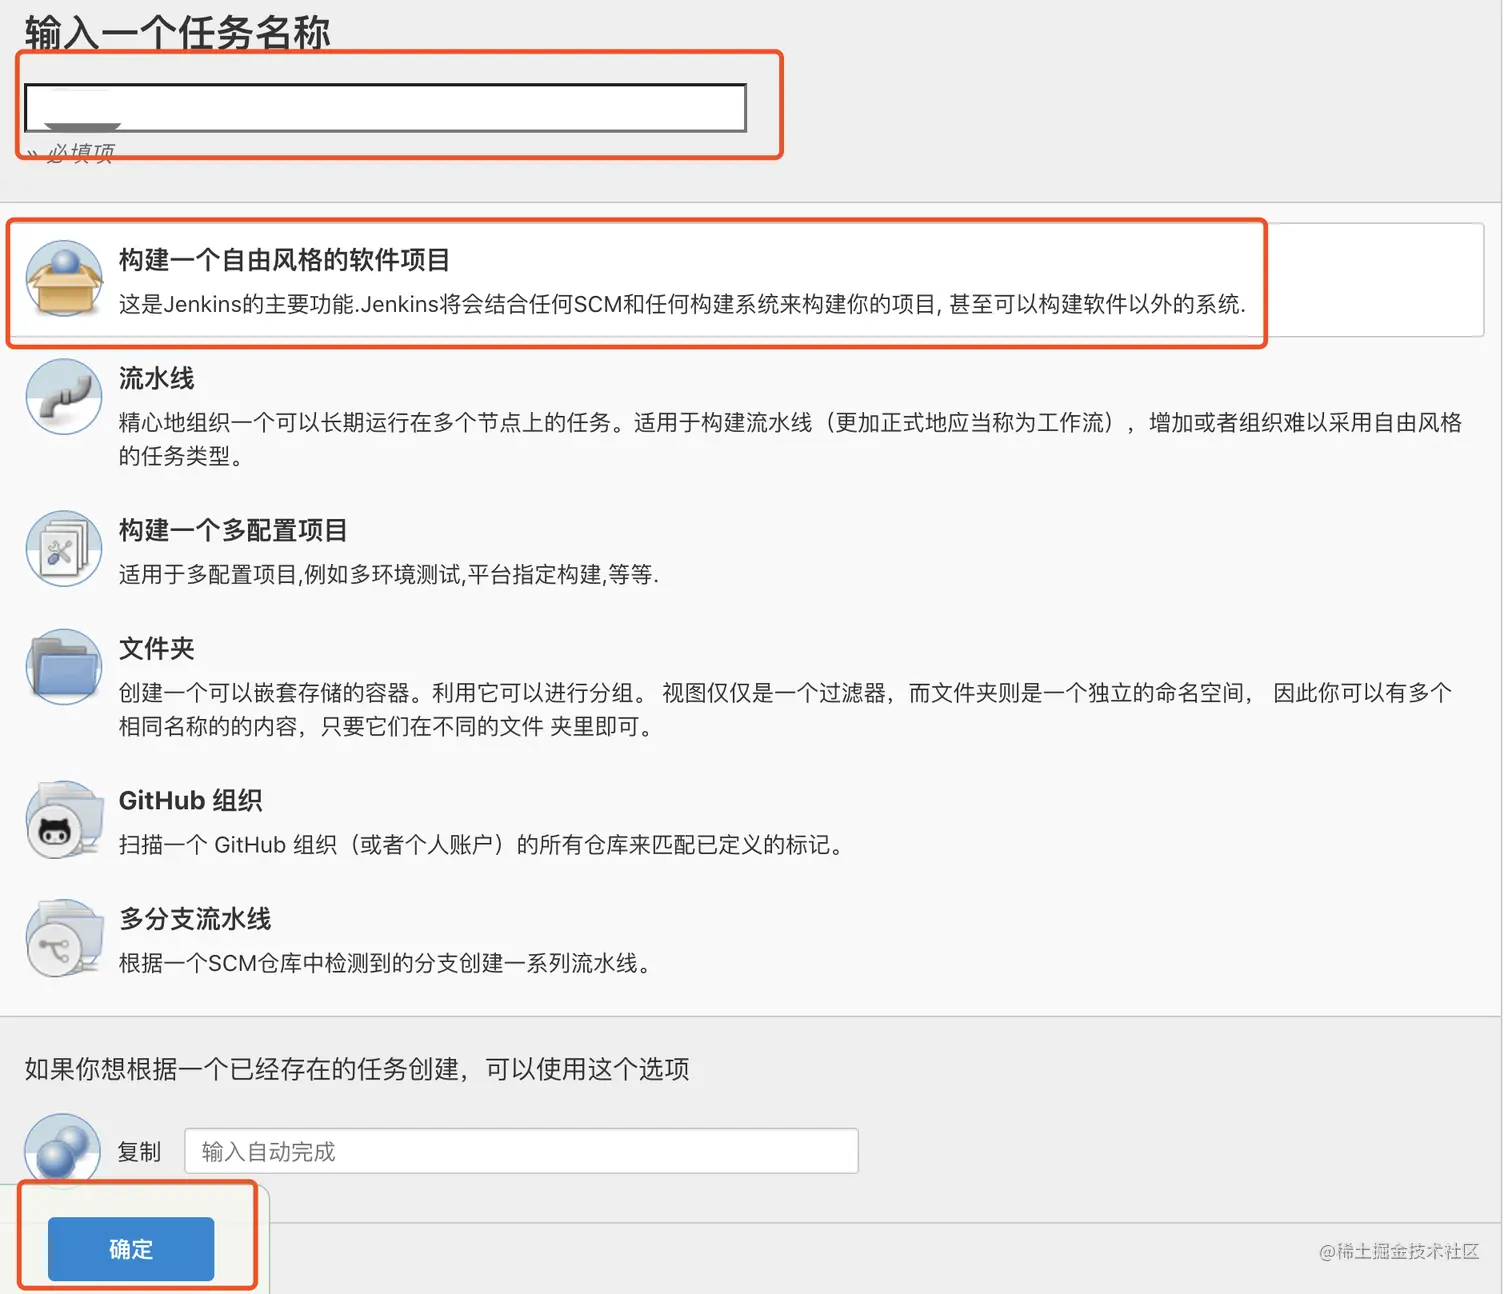
Task: Choose 构建一个多配置项目 title
Action: pyautogui.click(x=233, y=530)
